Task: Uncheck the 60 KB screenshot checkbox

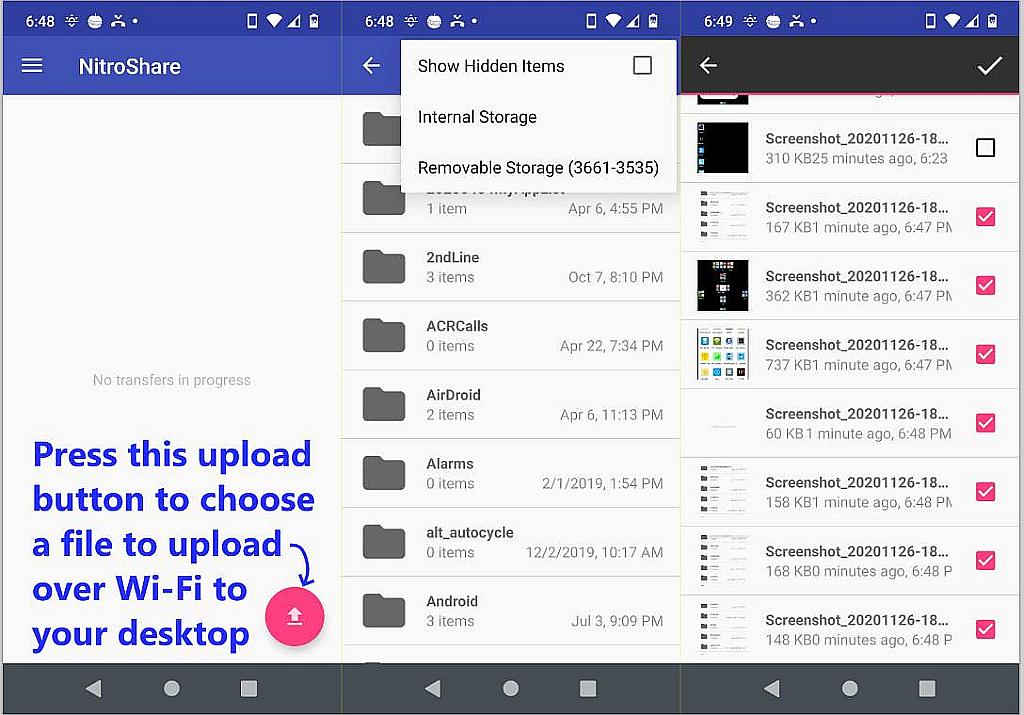Action: 985,422
